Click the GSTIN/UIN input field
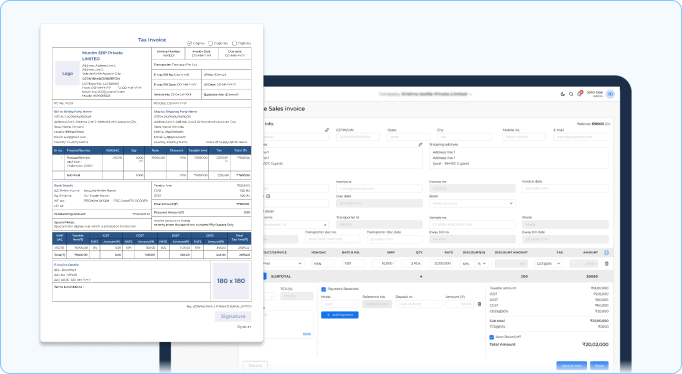The height and width of the screenshot is (374, 682). [358, 137]
